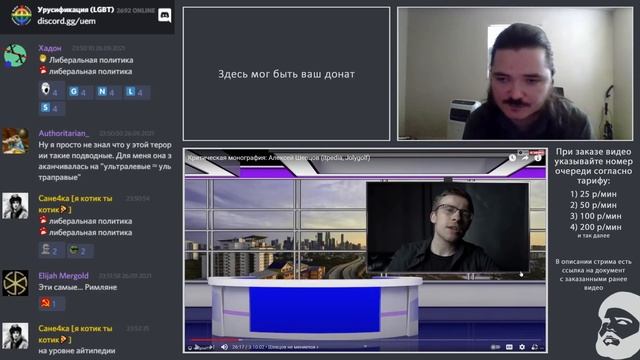Toggle the hammer and sickle reaction

tap(51, 303)
